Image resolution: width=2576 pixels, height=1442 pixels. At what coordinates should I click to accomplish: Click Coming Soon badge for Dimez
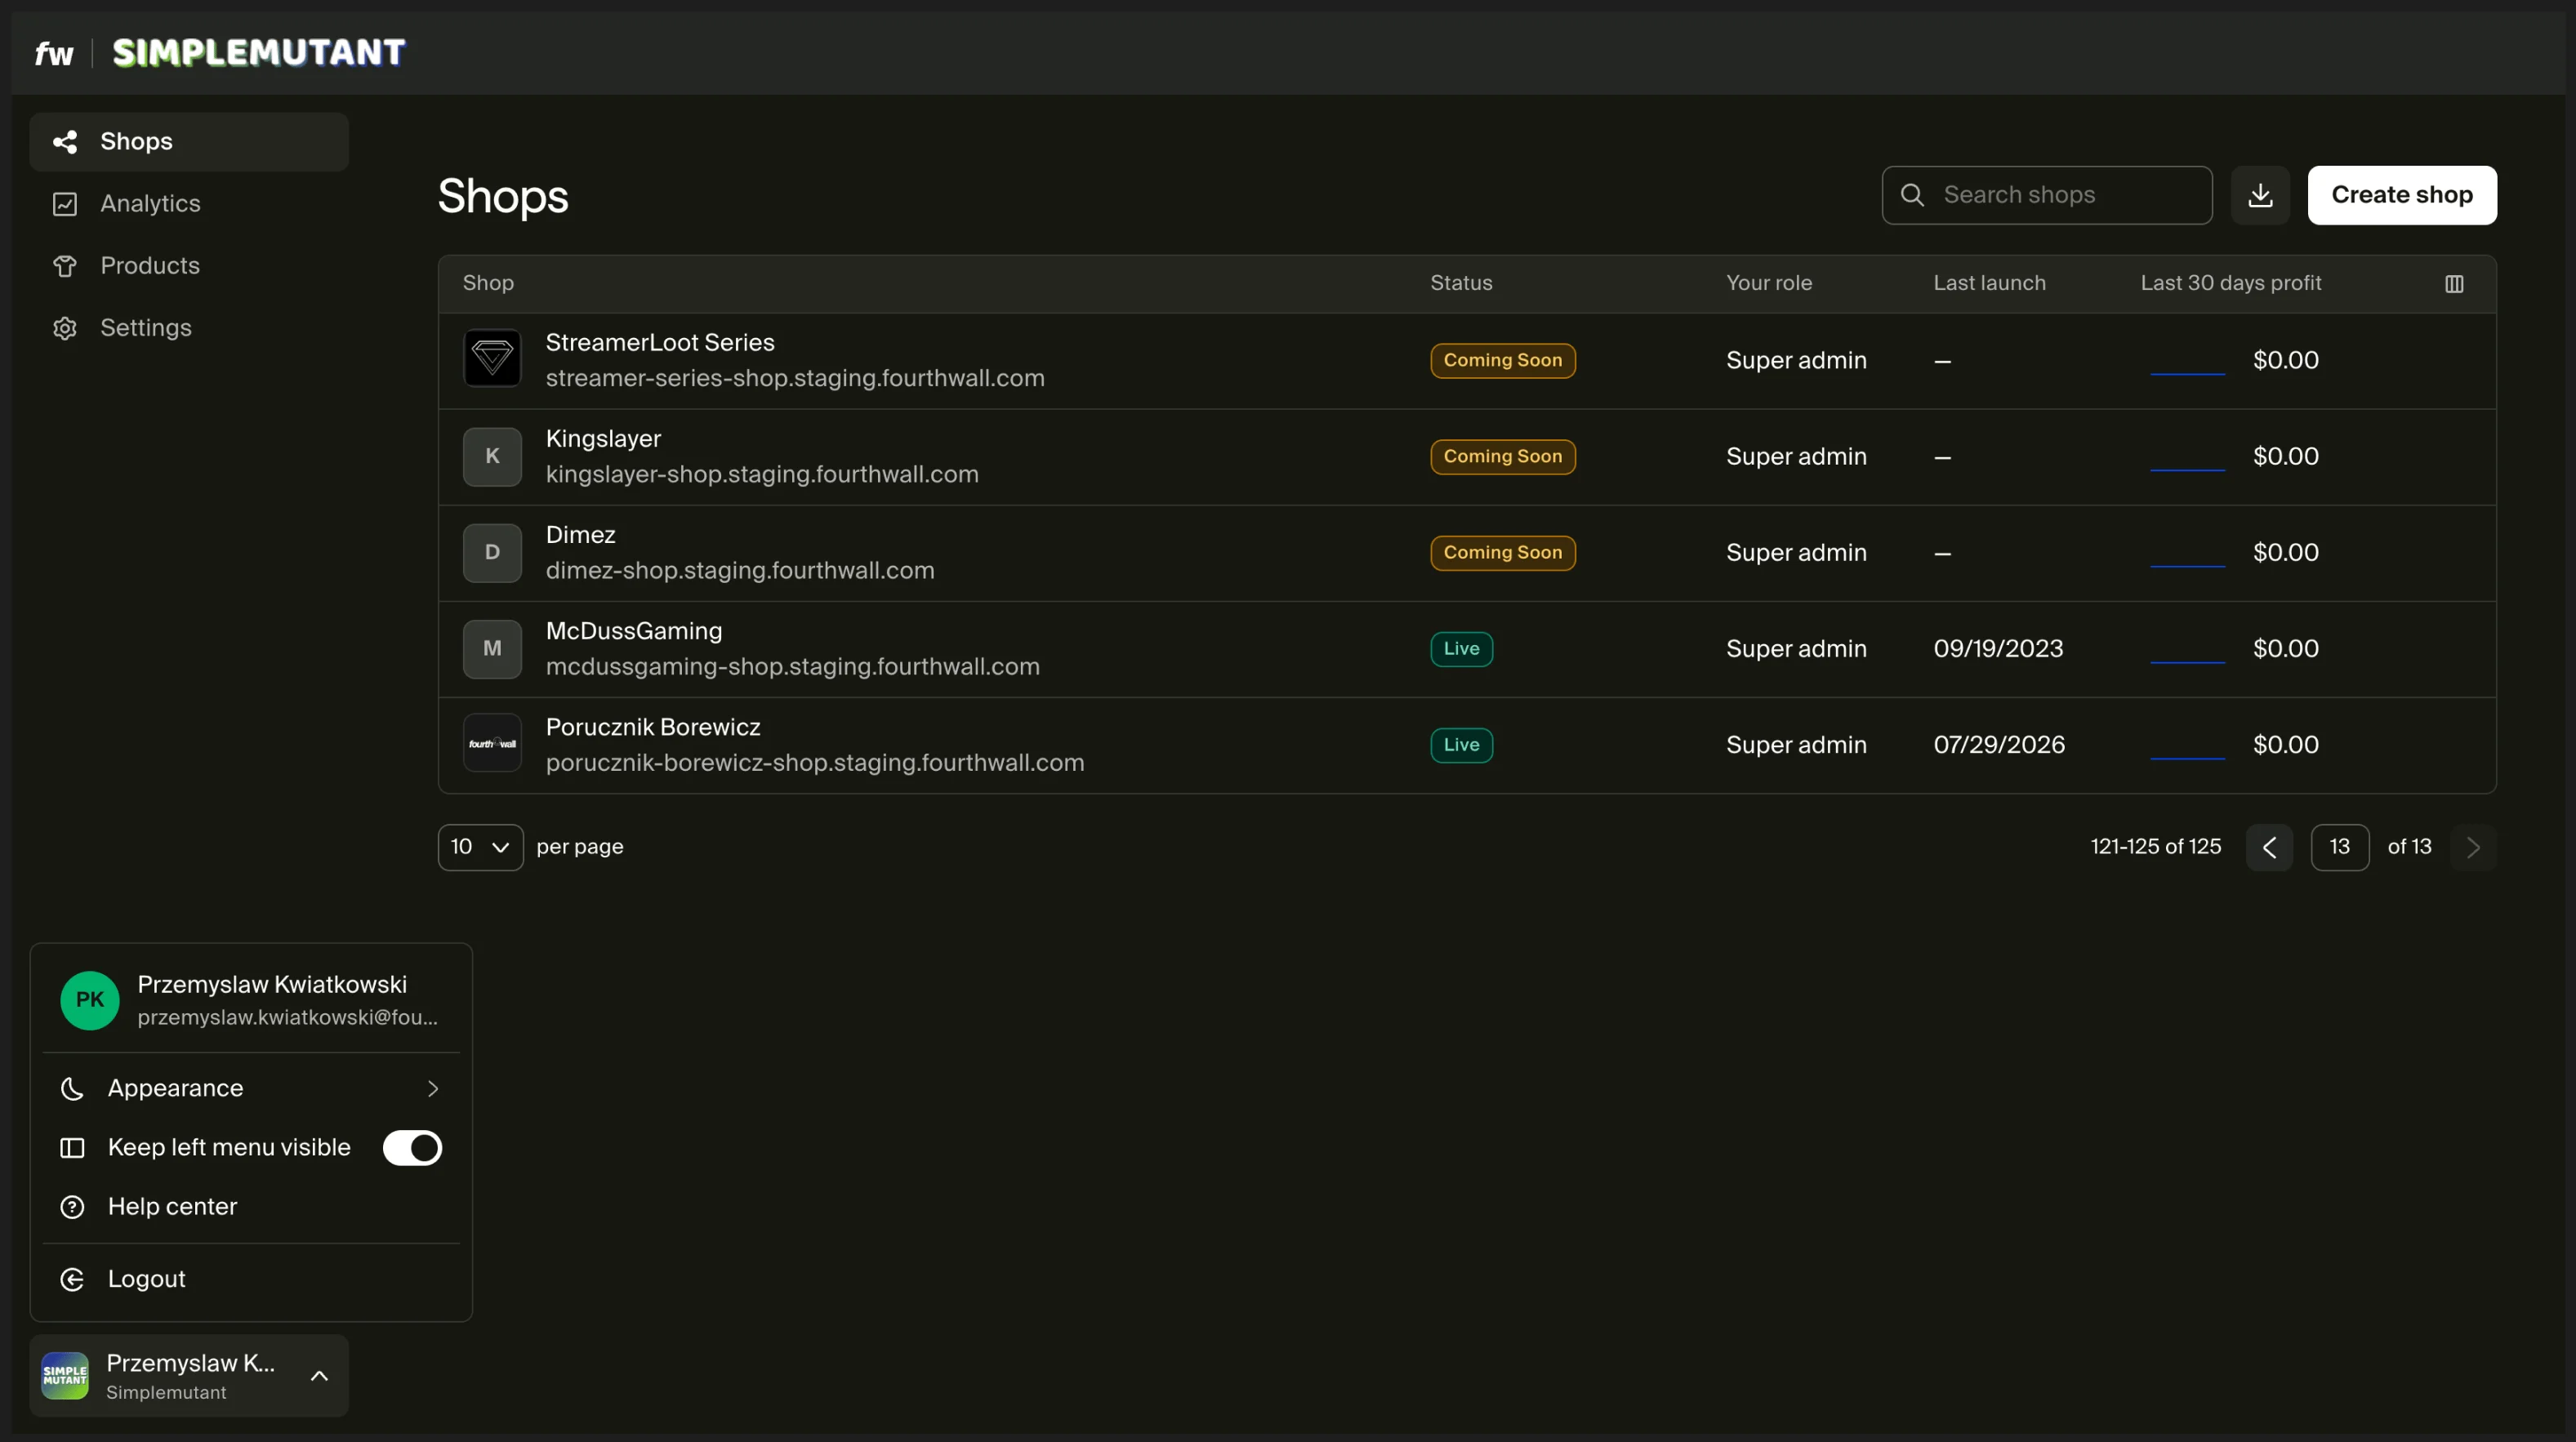point(1503,553)
